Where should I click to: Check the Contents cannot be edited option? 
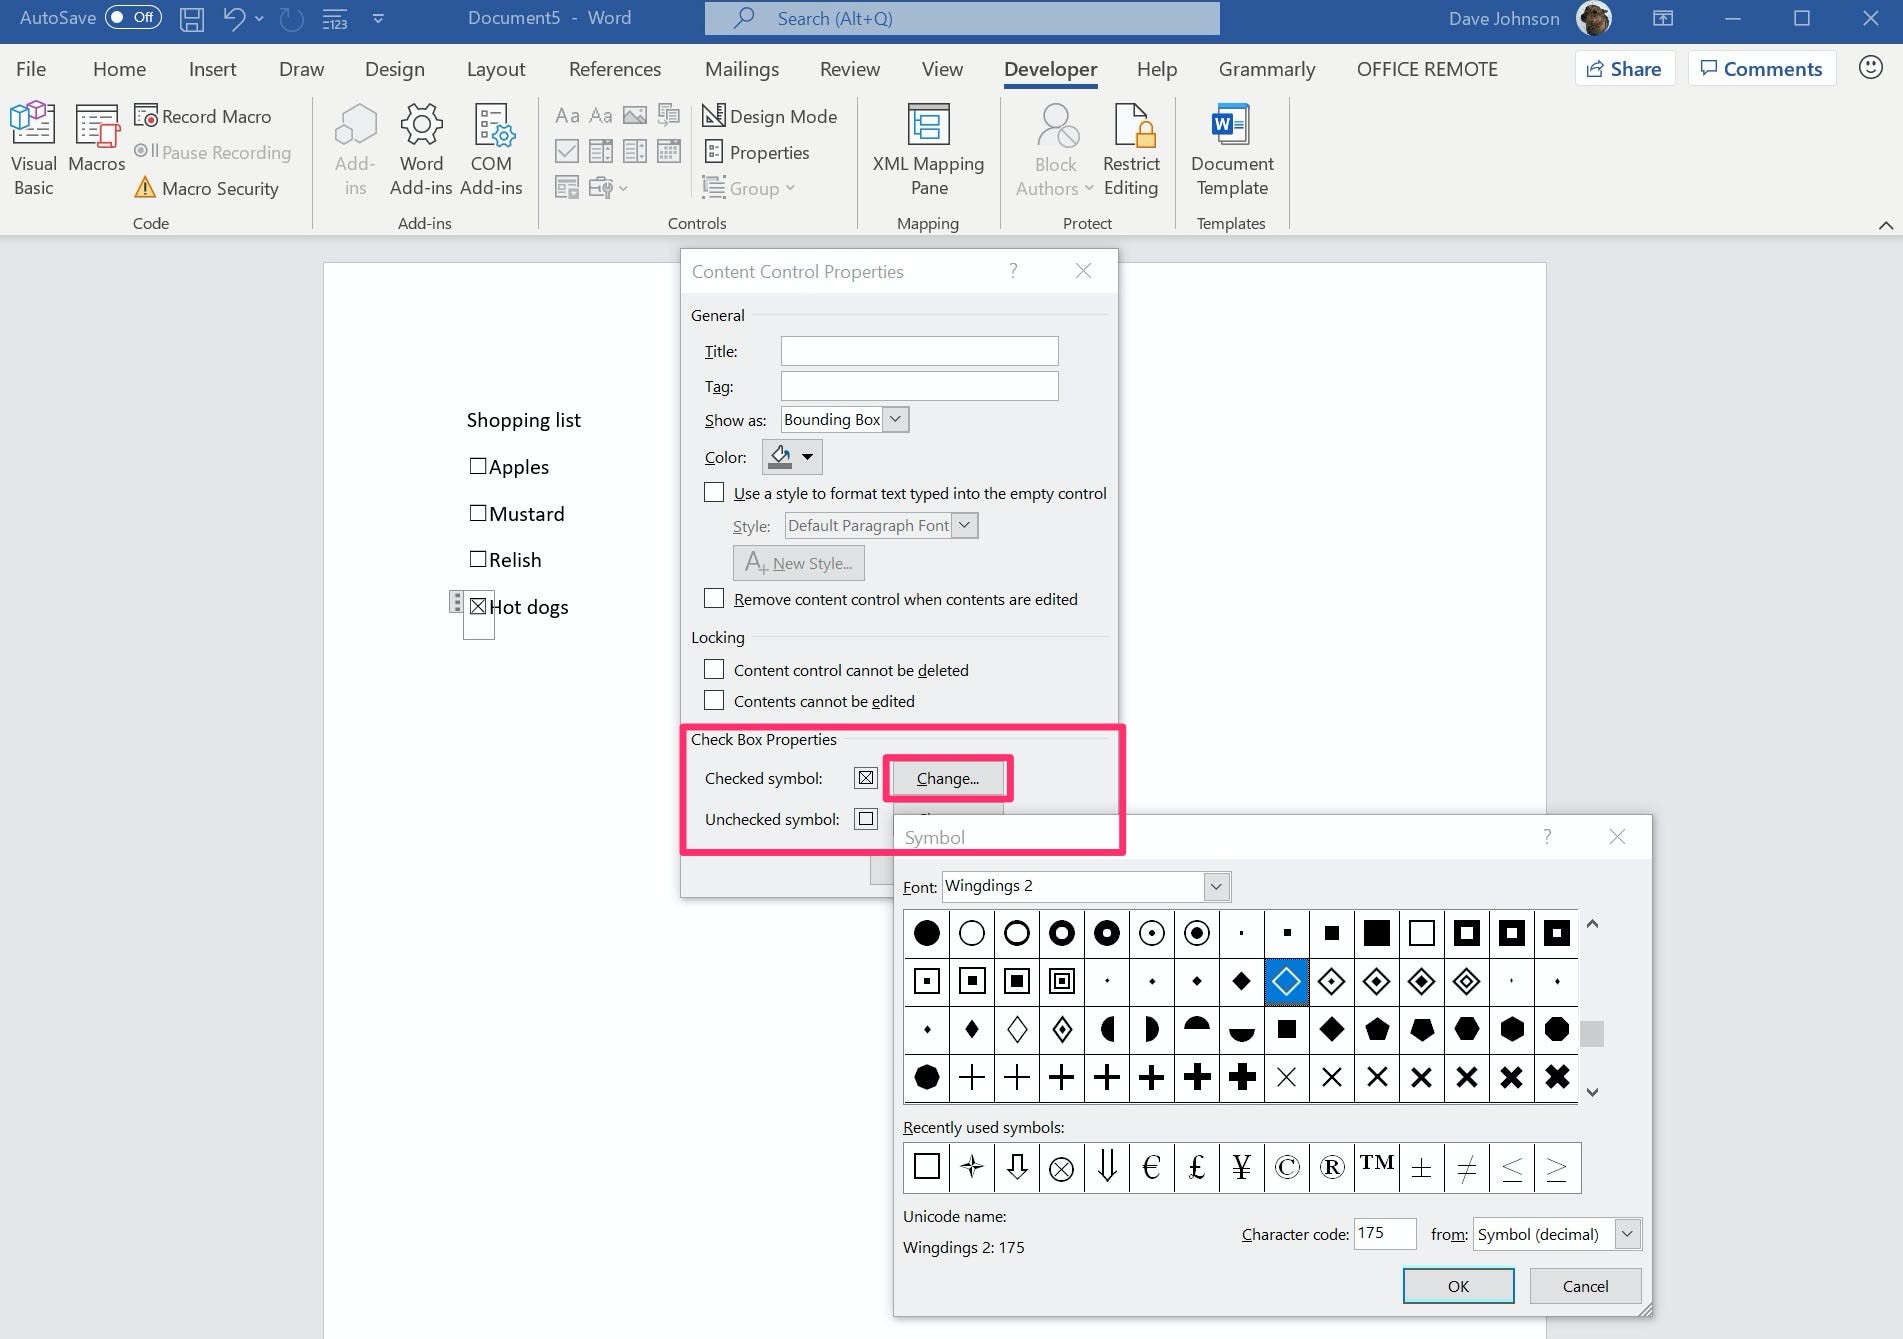[x=714, y=700]
